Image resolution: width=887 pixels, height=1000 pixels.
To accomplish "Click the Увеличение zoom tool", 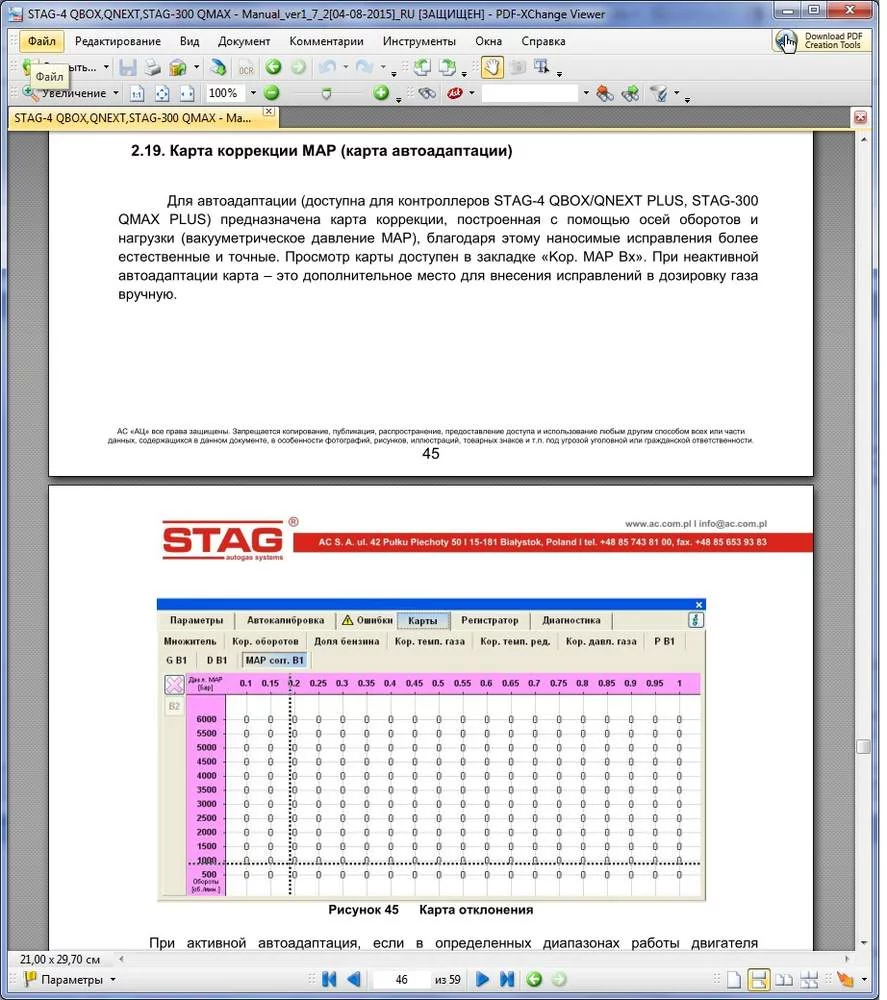I will 64,93.
